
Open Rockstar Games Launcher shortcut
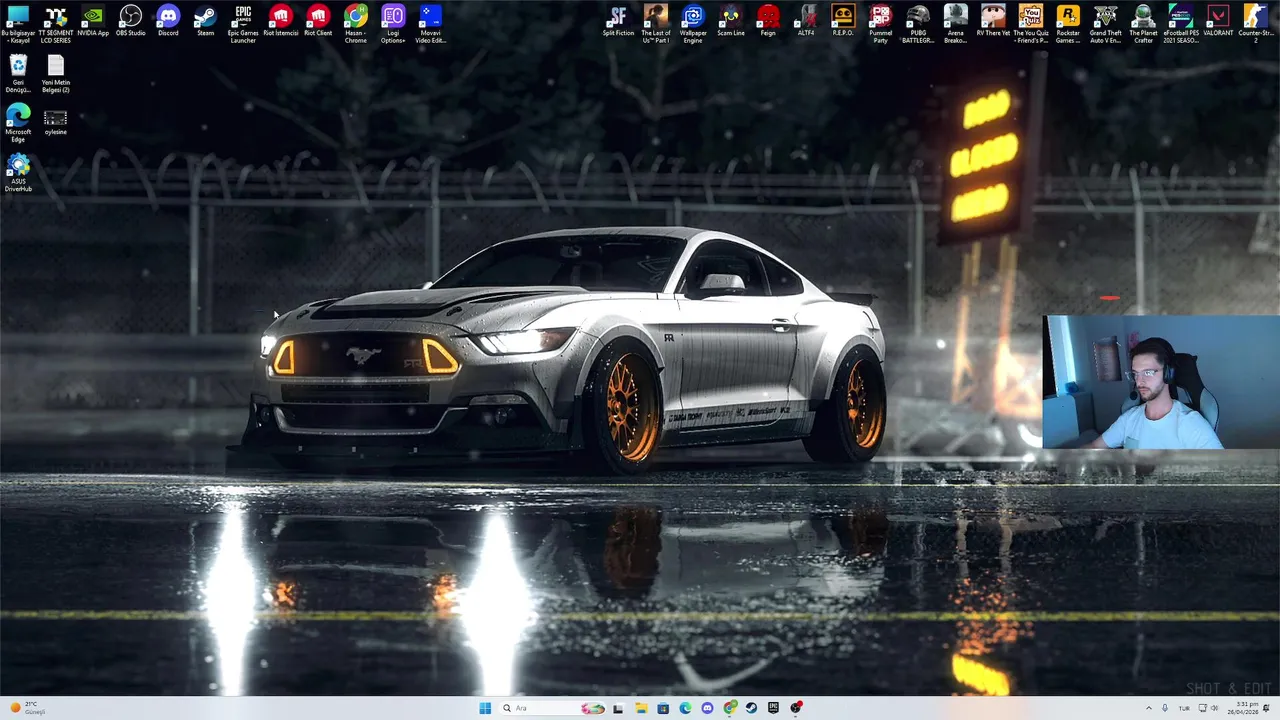click(1068, 23)
